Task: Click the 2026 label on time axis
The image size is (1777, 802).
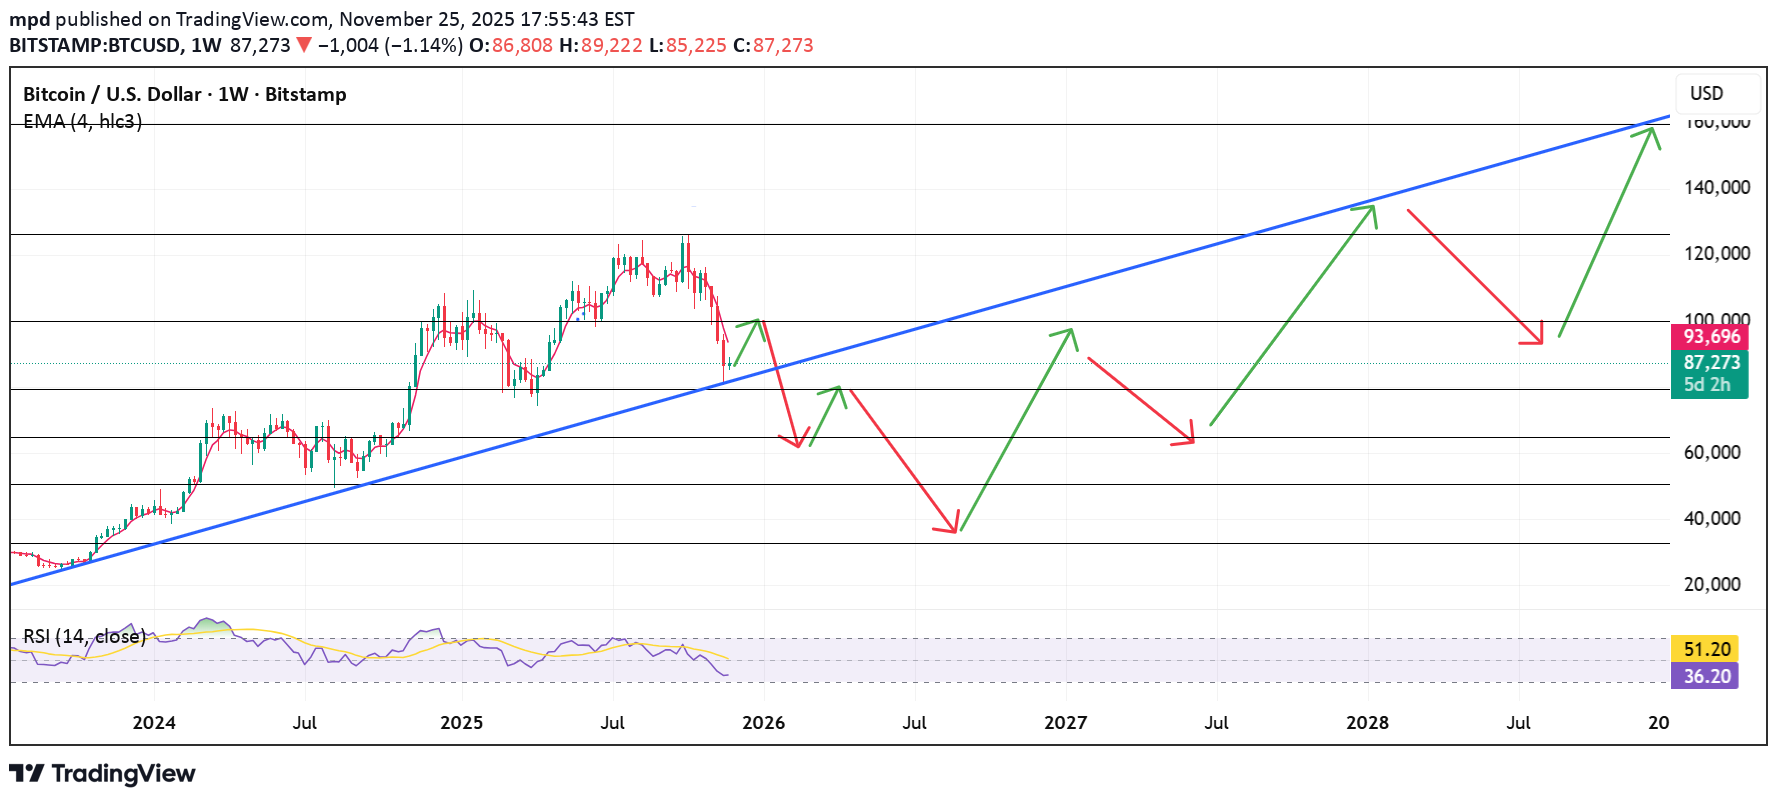Action: click(x=763, y=722)
